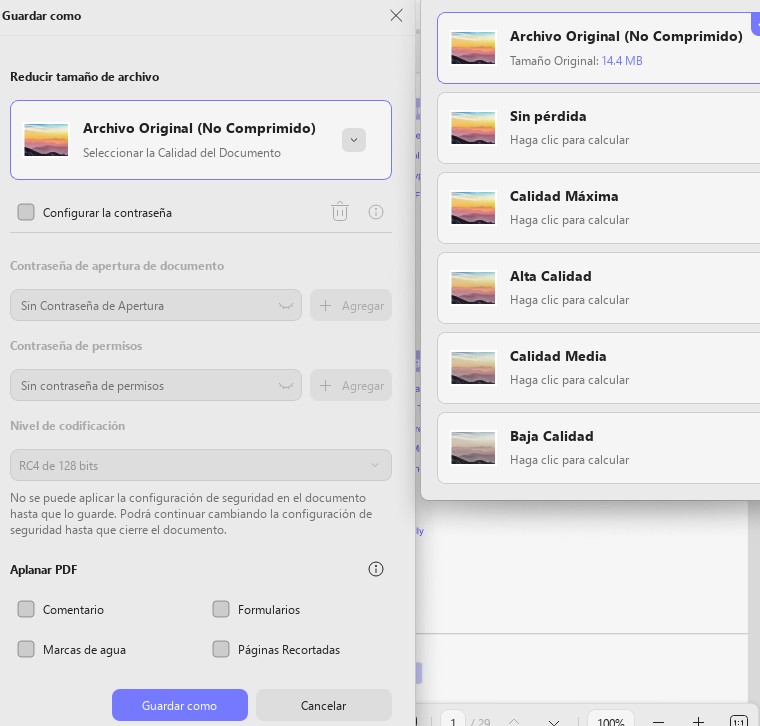Click the trash icon beside Configurar la contraseña
This screenshot has height=726, width=760.
coord(340,212)
